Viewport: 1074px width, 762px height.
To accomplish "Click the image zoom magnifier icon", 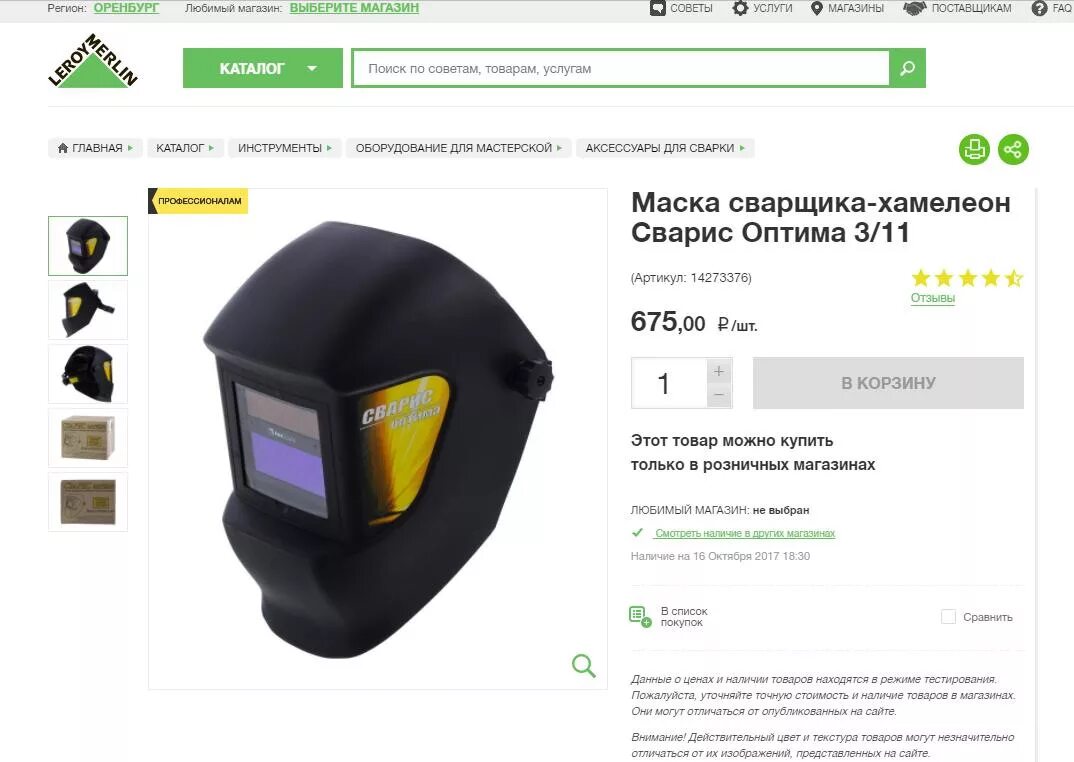I will (x=584, y=665).
